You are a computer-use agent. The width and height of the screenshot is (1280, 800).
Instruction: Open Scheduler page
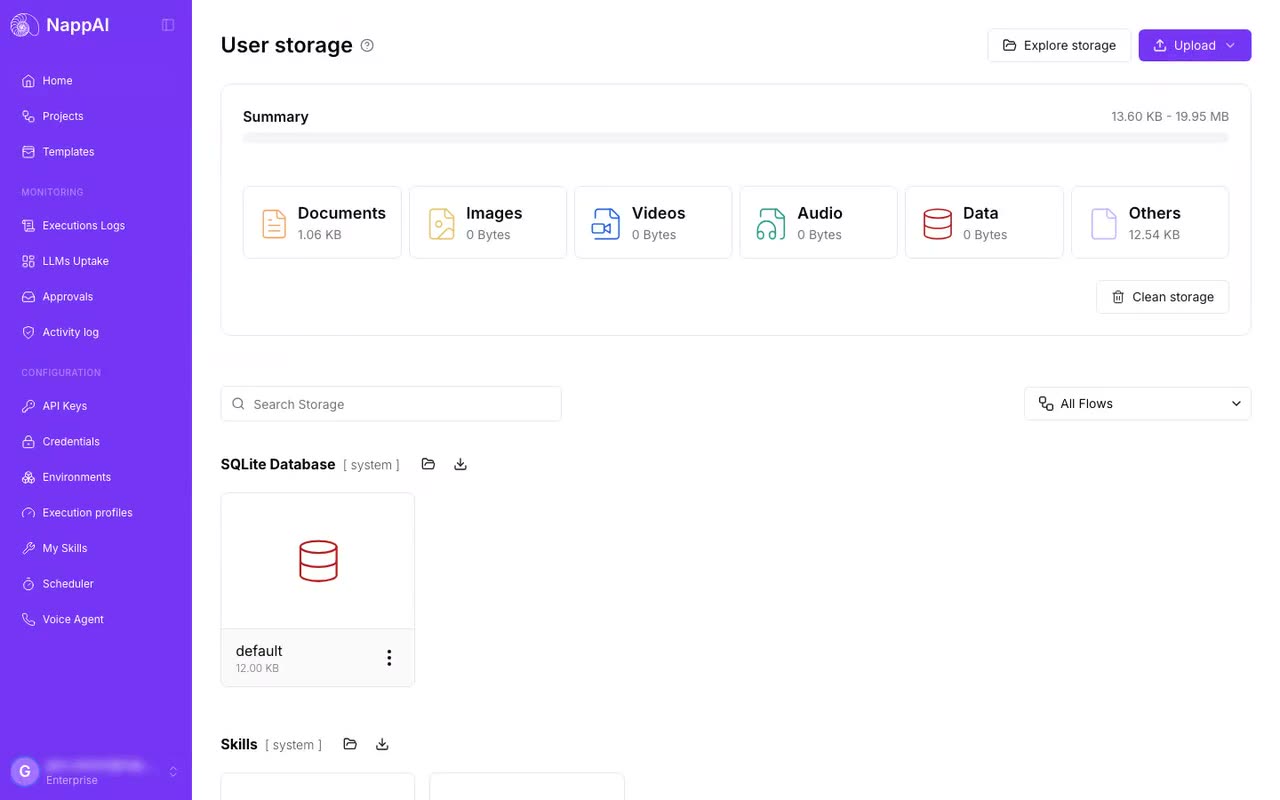(x=96, y=584)
